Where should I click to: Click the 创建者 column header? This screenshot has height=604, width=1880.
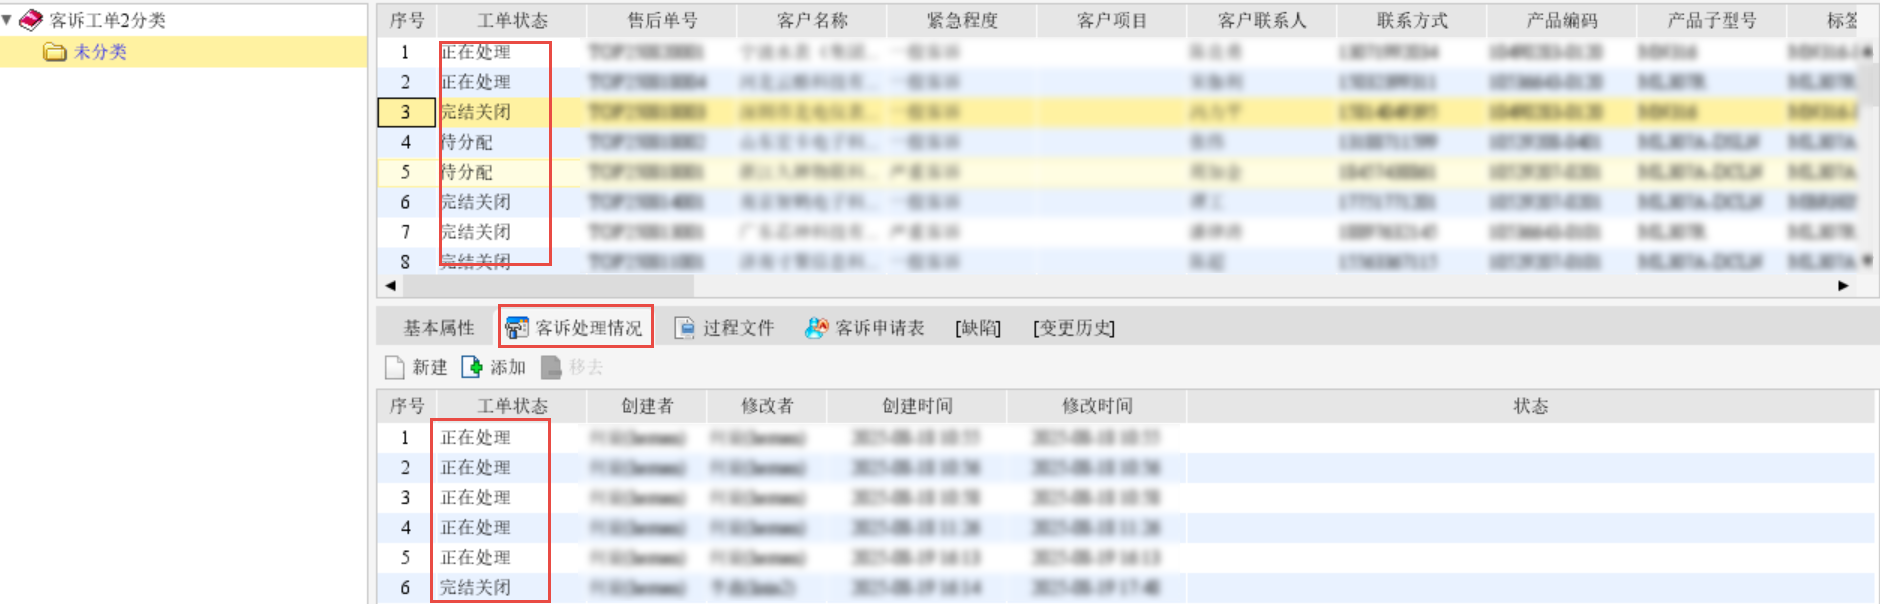[x=647, y=406]
